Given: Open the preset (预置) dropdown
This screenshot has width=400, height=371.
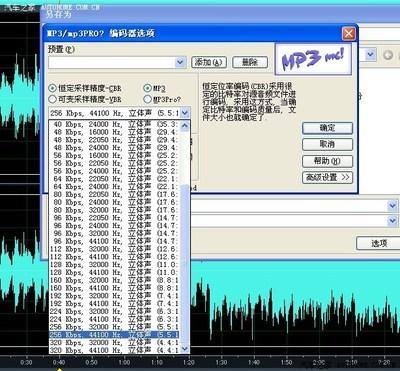Looking at the screenshot, I should (180, 62).
